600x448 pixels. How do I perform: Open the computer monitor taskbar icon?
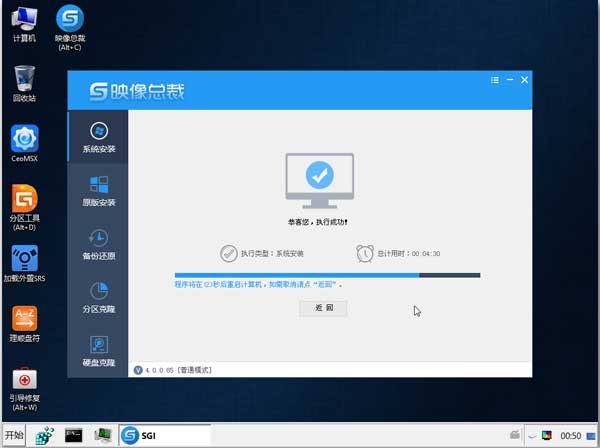(103, 435)
